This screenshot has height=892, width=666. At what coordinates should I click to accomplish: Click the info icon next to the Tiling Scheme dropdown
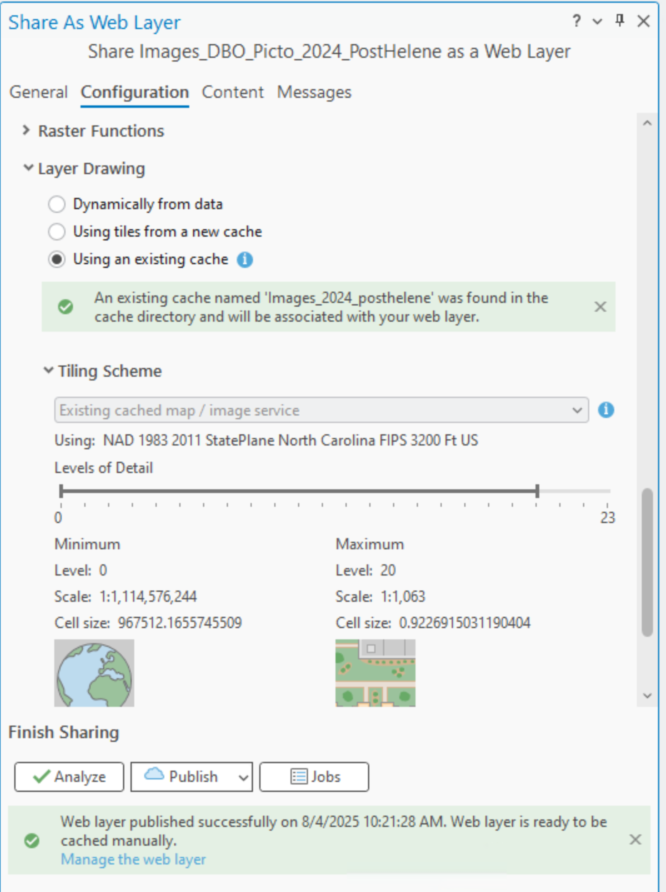point(607,410)
